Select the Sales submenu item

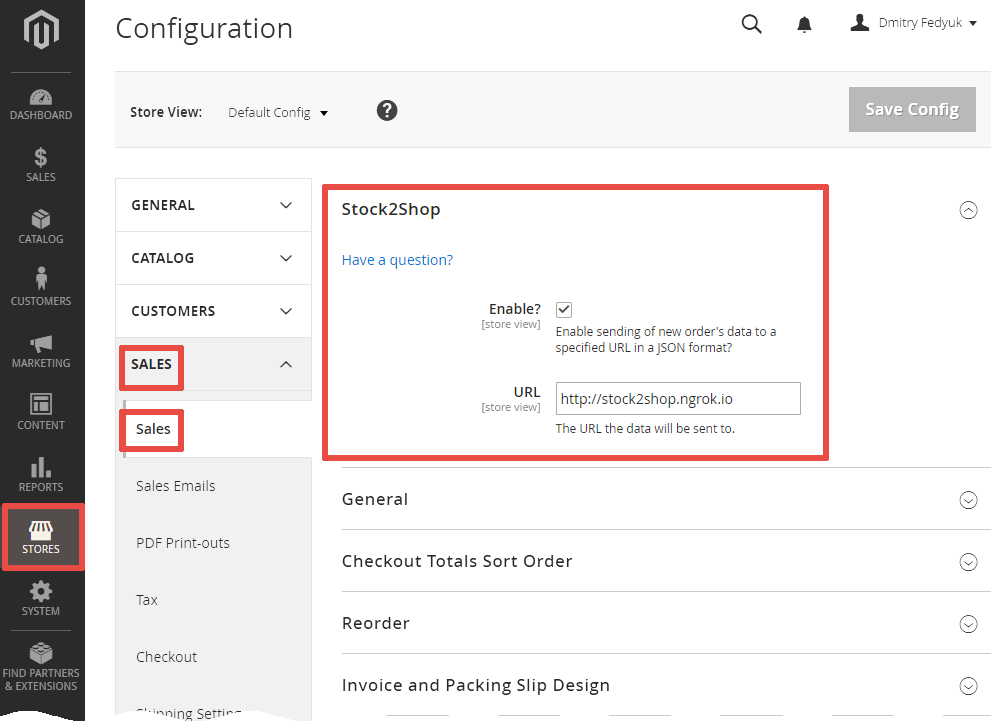[217, 429]
